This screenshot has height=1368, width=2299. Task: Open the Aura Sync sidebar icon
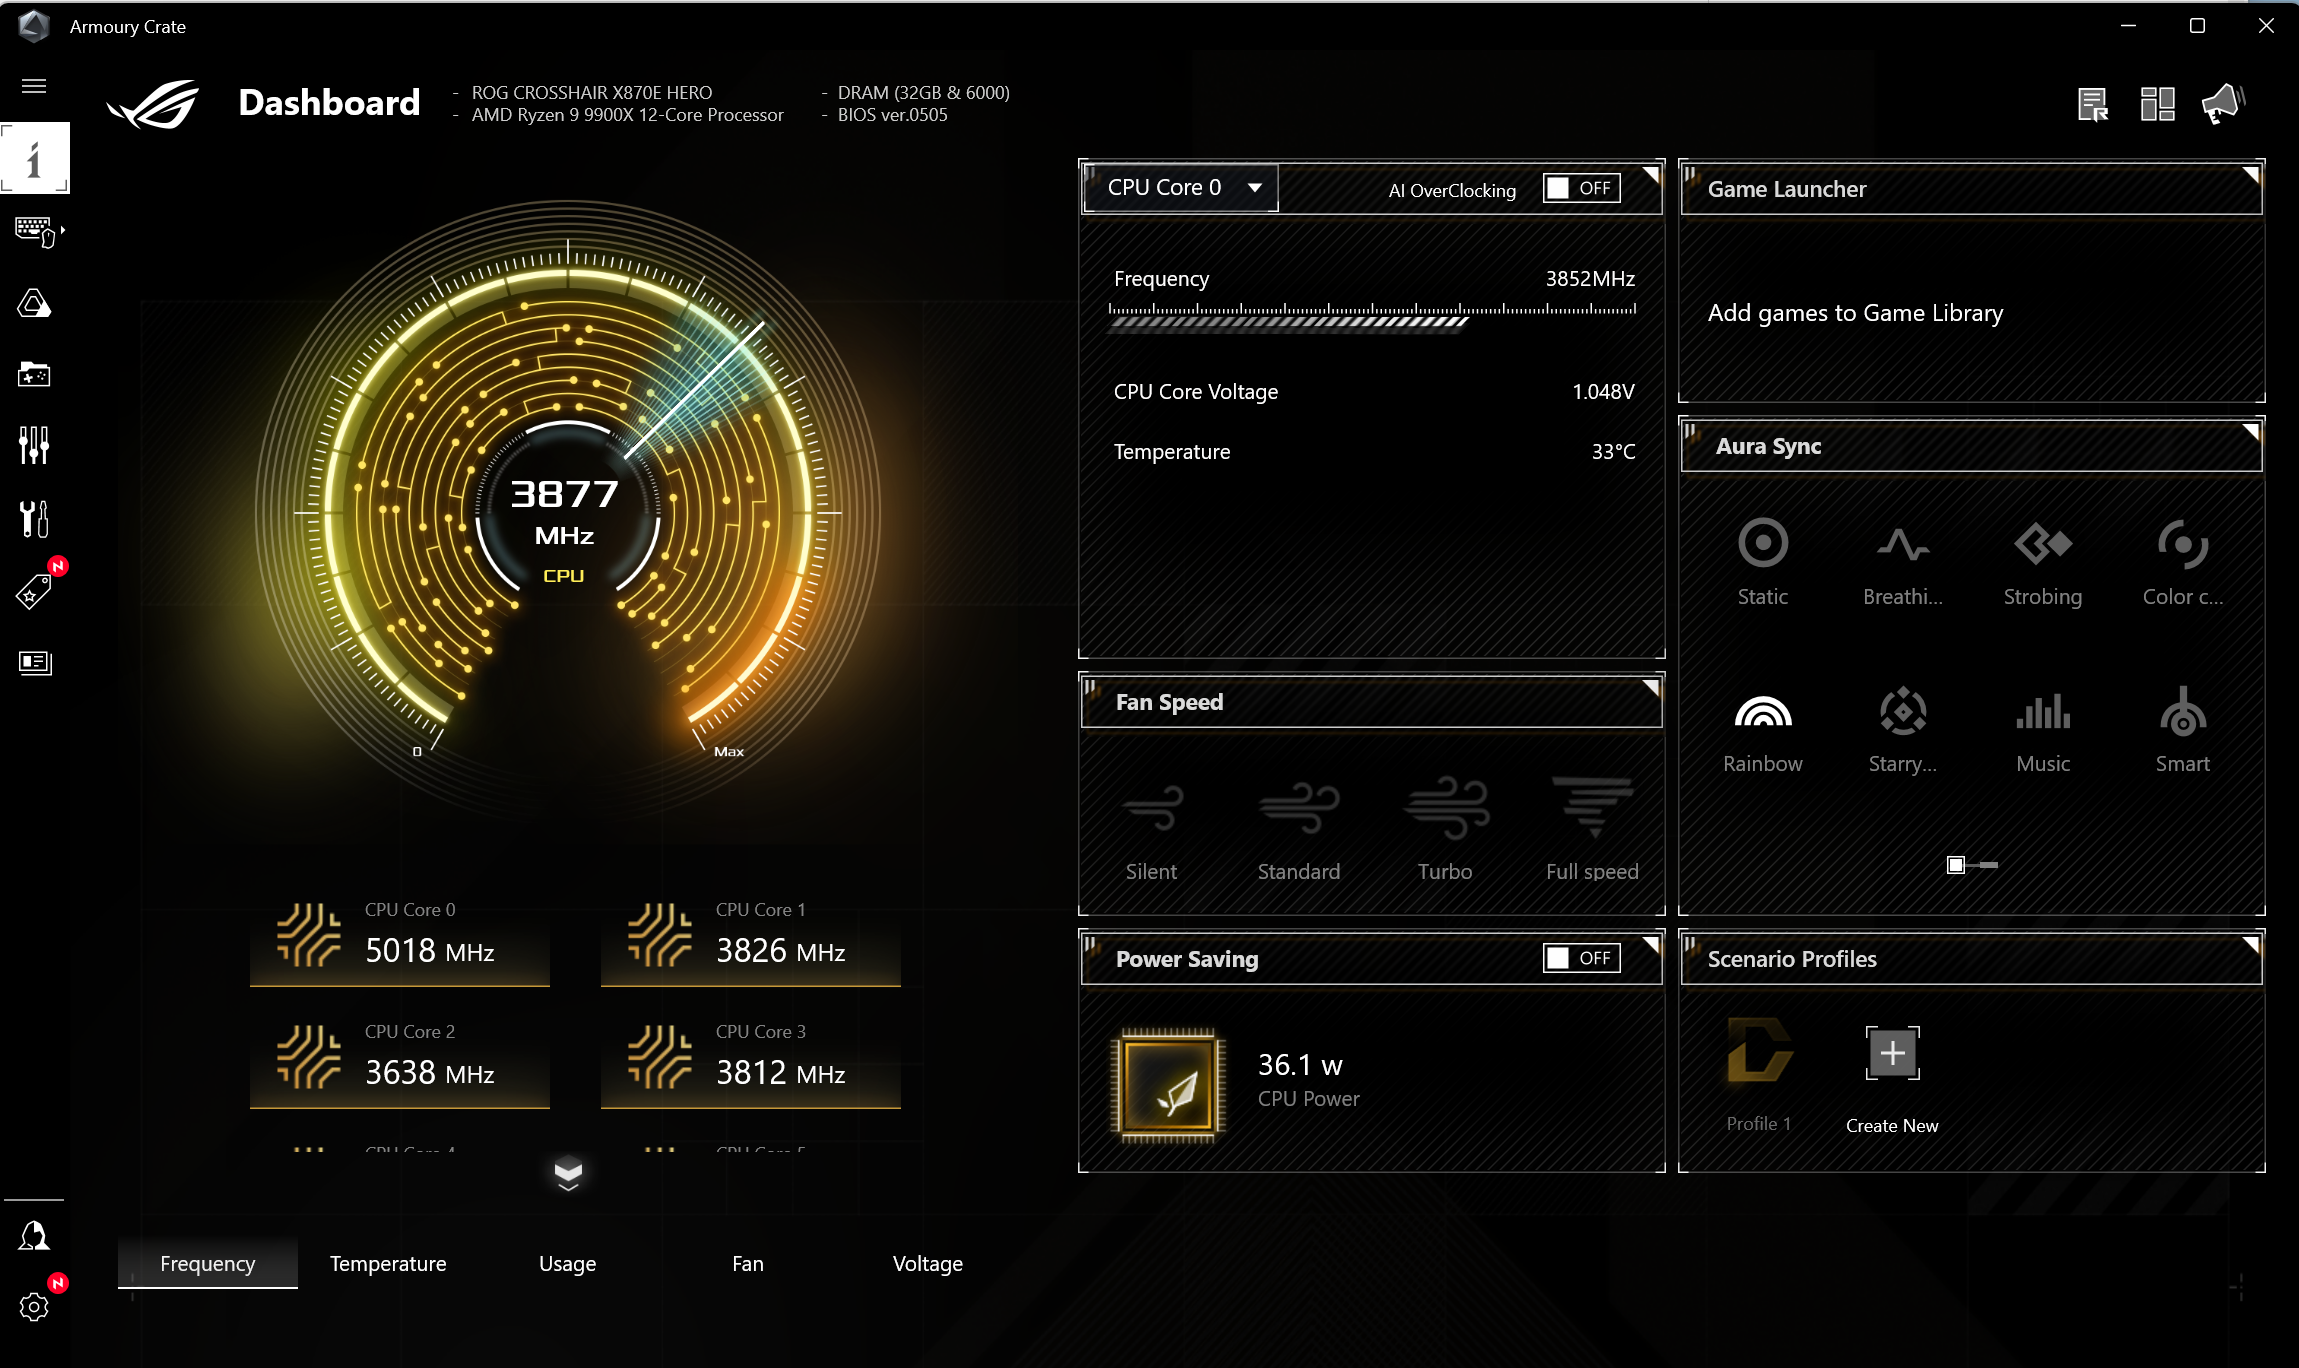point(34,304)
